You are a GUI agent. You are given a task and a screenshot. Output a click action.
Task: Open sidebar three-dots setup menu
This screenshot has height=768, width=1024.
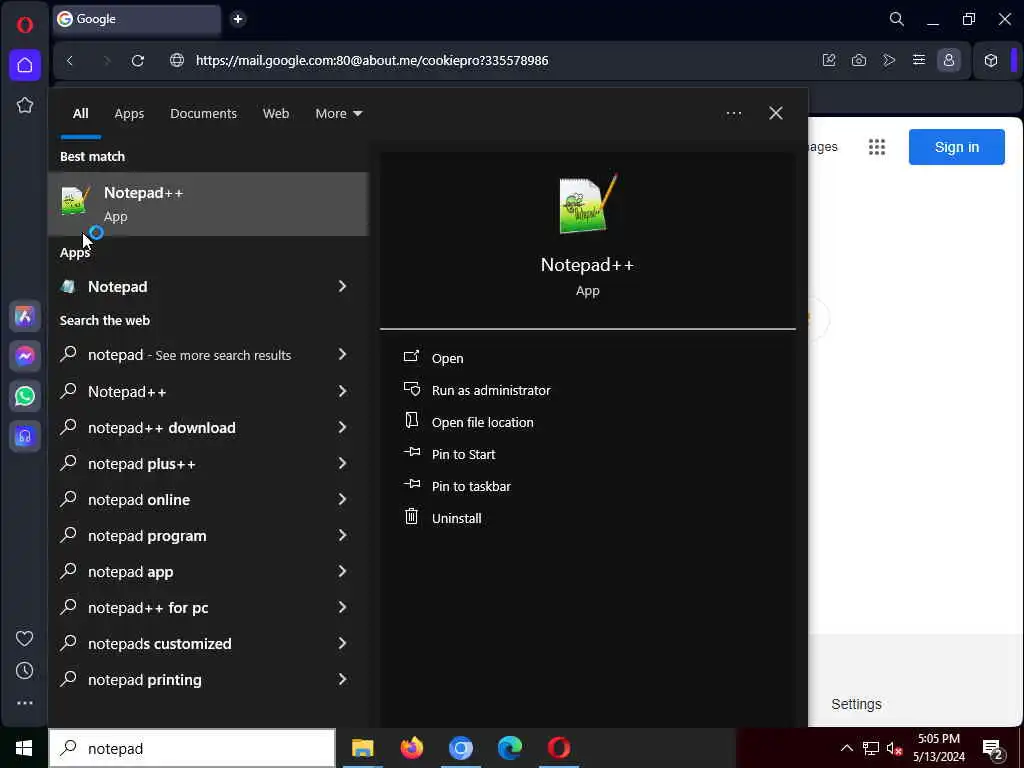click(x=25, y=703)
